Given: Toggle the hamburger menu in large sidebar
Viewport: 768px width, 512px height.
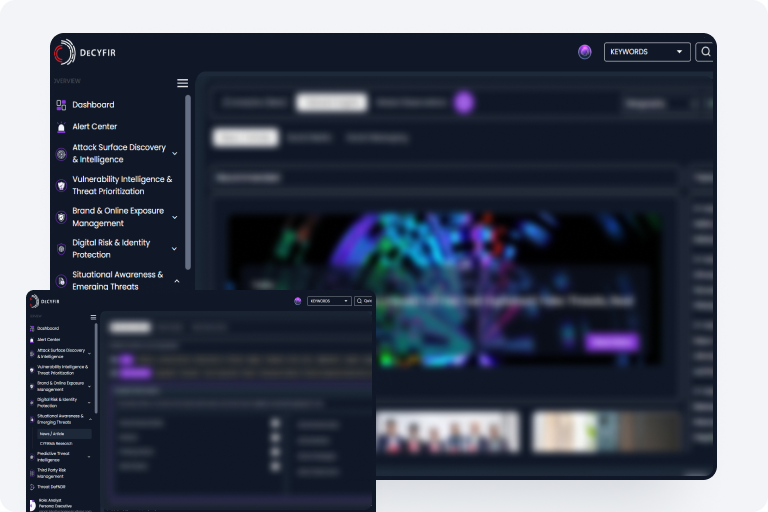Looking at the screenshot, I should 182,83.
